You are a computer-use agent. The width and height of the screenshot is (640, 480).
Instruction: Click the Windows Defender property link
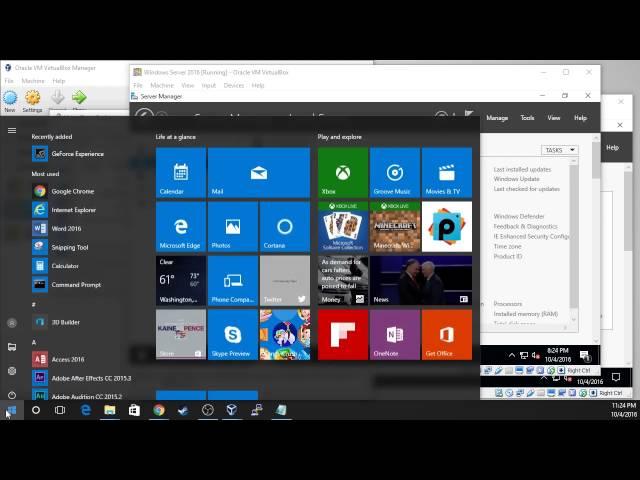pos(519,216)
